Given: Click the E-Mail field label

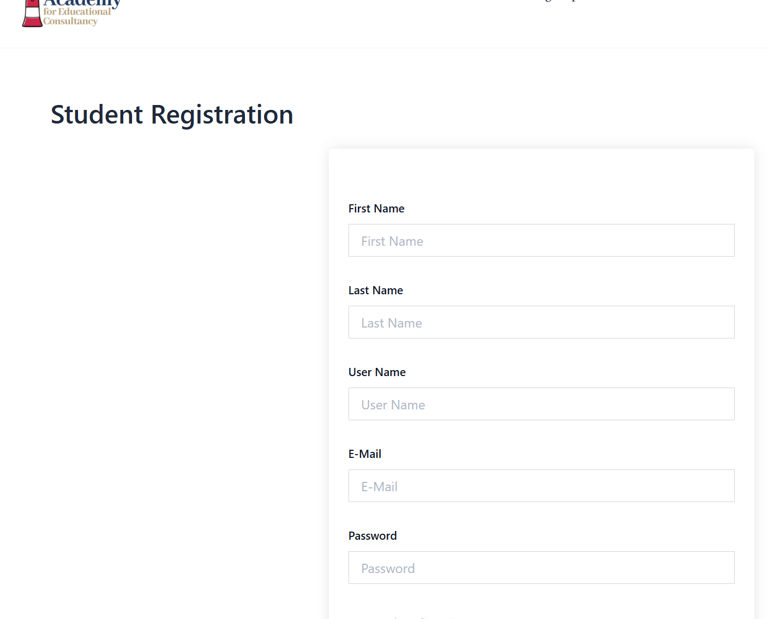Looking at the screenshot, I should (365, 454).
